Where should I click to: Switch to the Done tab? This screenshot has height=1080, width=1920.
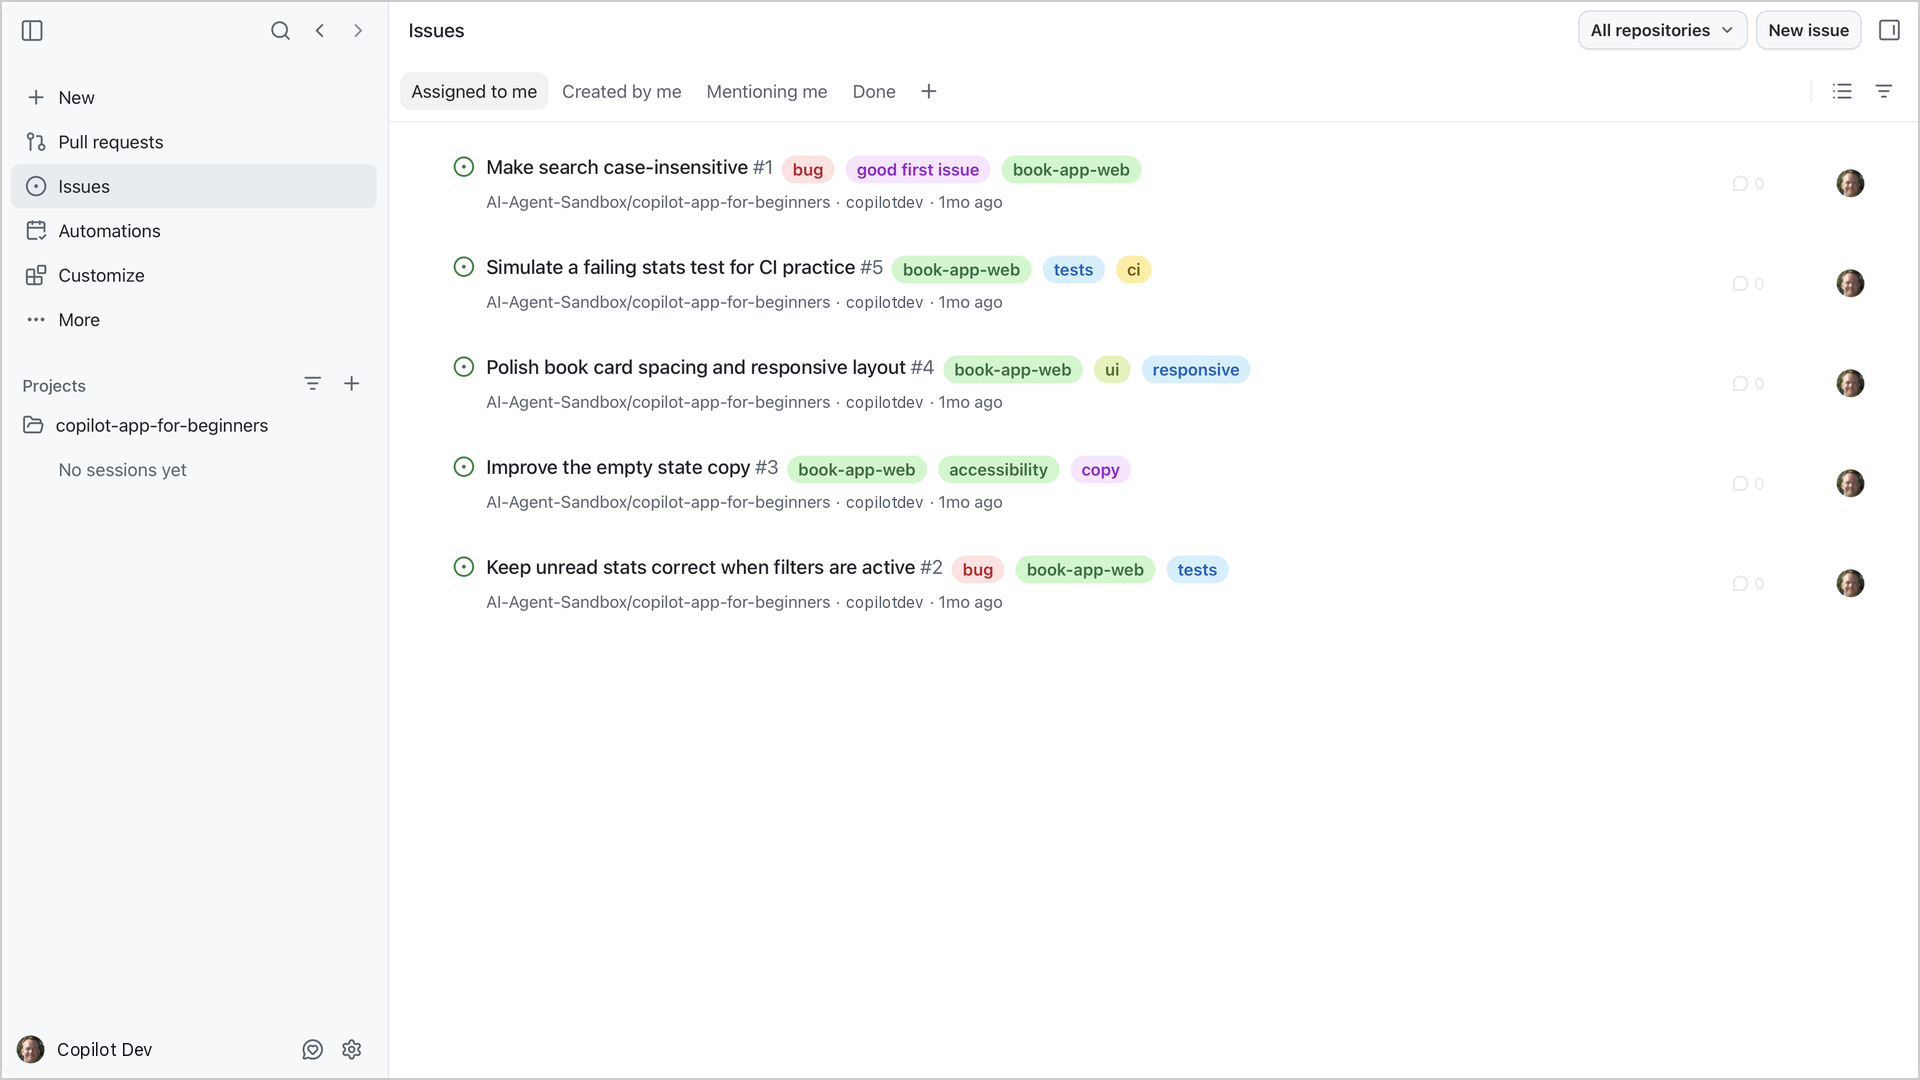point(874,92)
